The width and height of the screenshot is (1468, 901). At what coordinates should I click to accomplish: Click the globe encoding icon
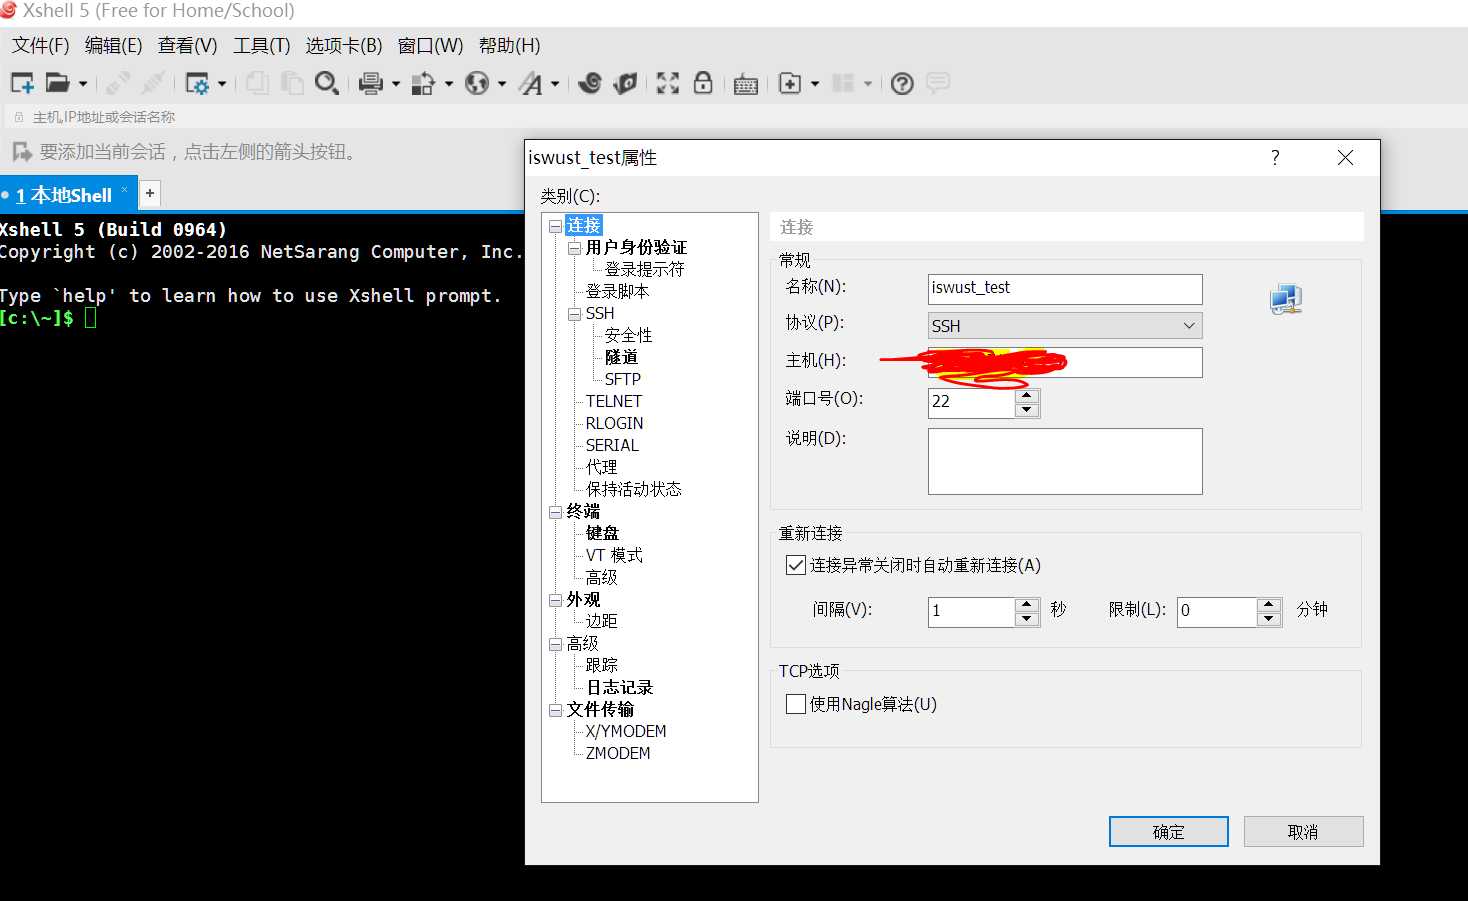[478, 83]
